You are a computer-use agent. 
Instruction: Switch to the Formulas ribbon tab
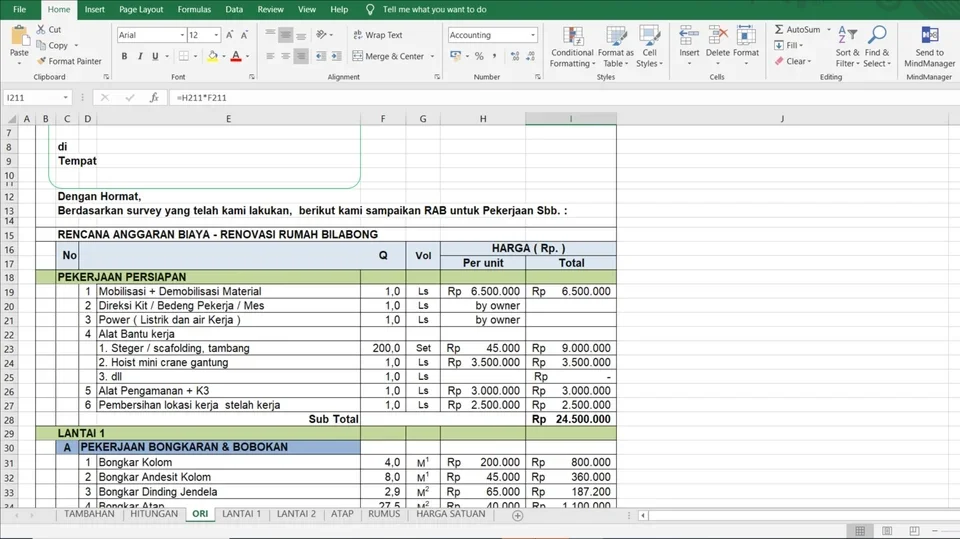(194, 9)
